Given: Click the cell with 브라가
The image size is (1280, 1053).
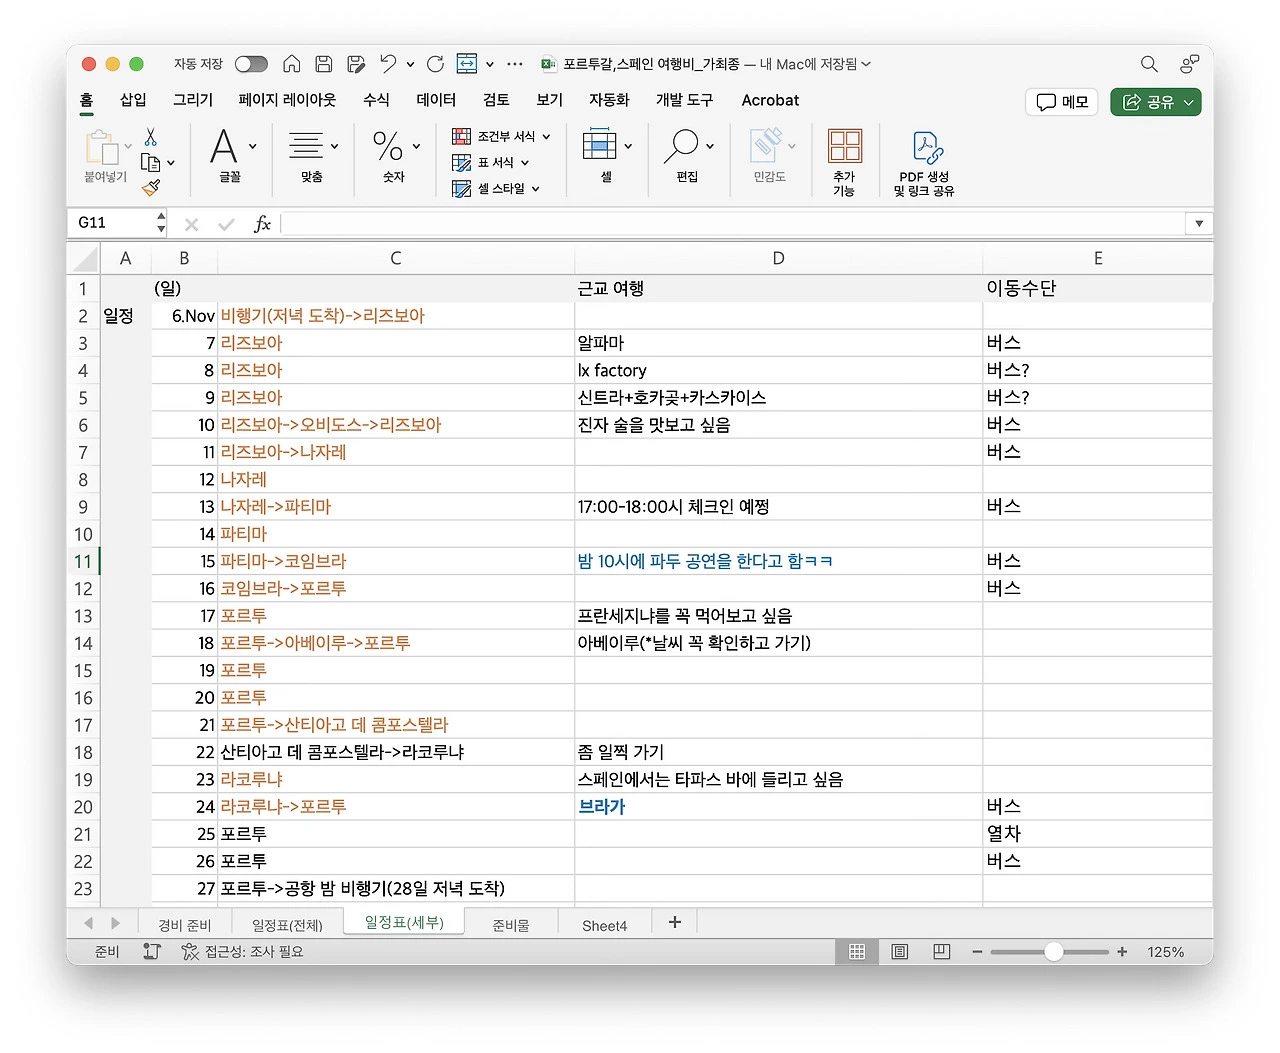Looking at the screenshot, I should tap(778, 807).
